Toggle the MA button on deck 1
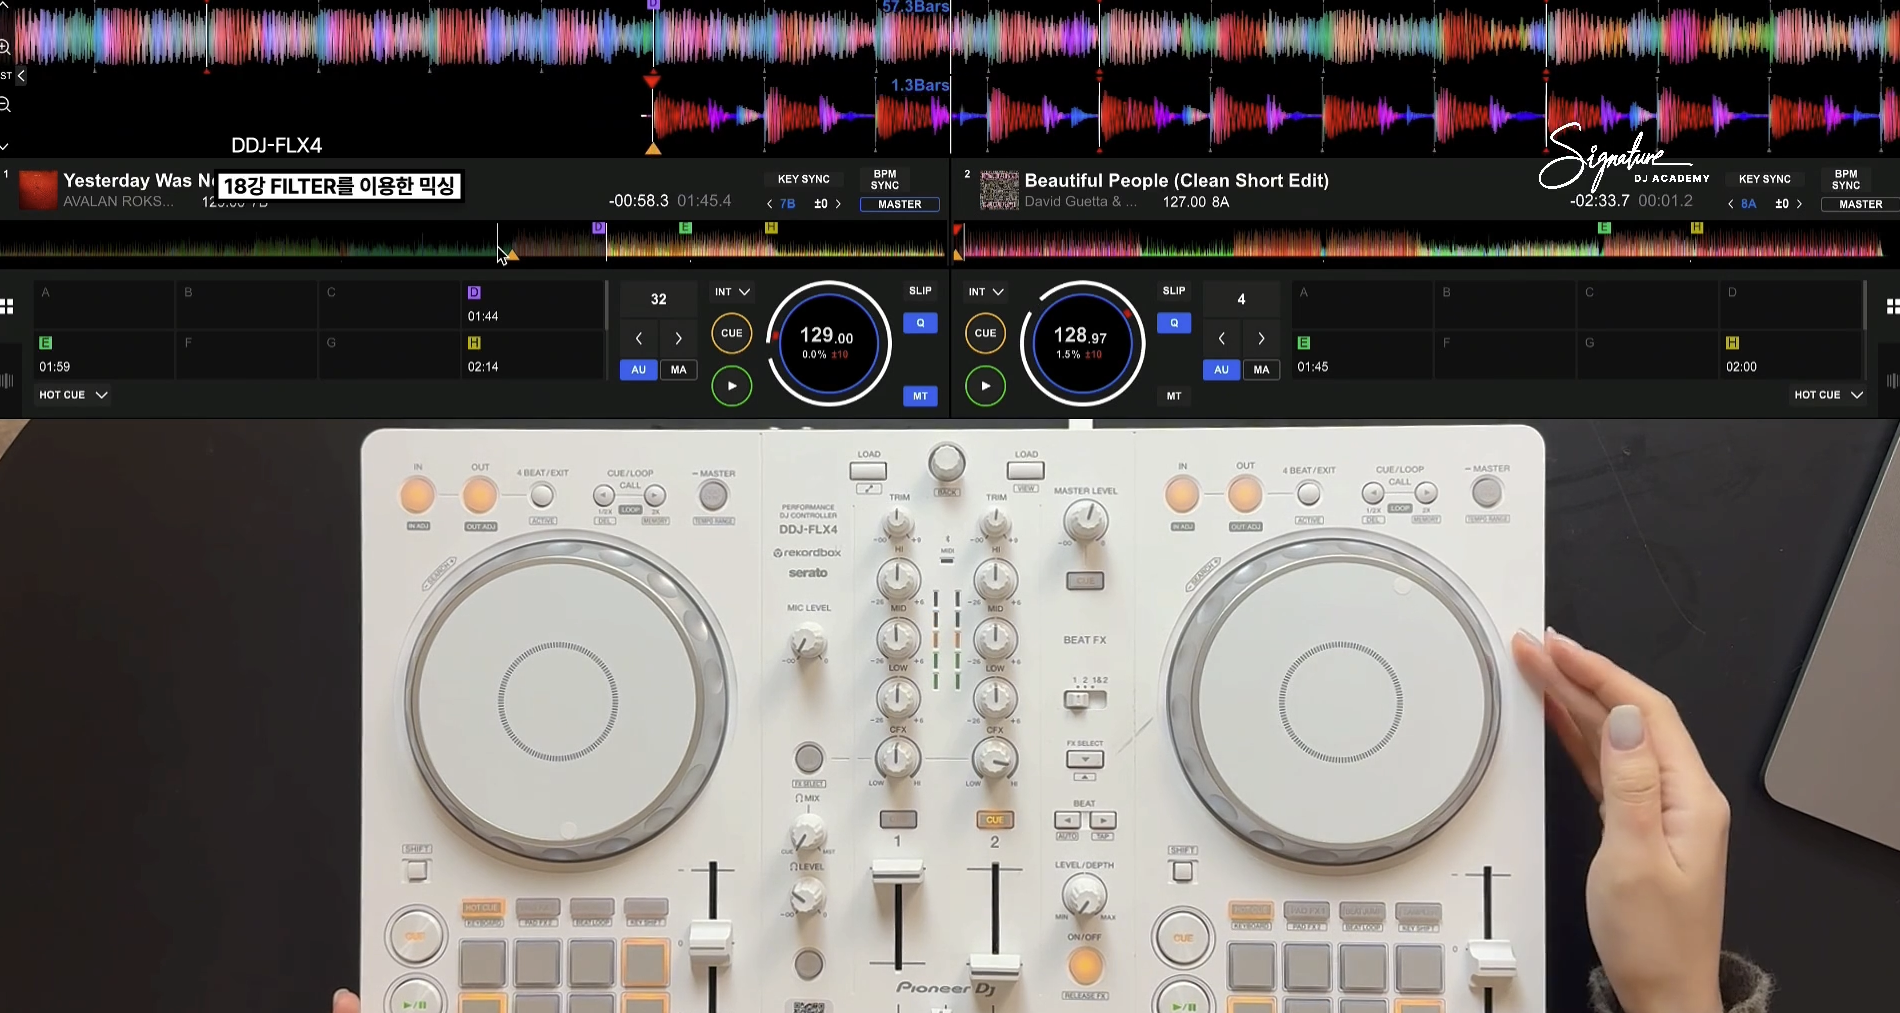This screenshot has height=1013, width=1900. 678,370
